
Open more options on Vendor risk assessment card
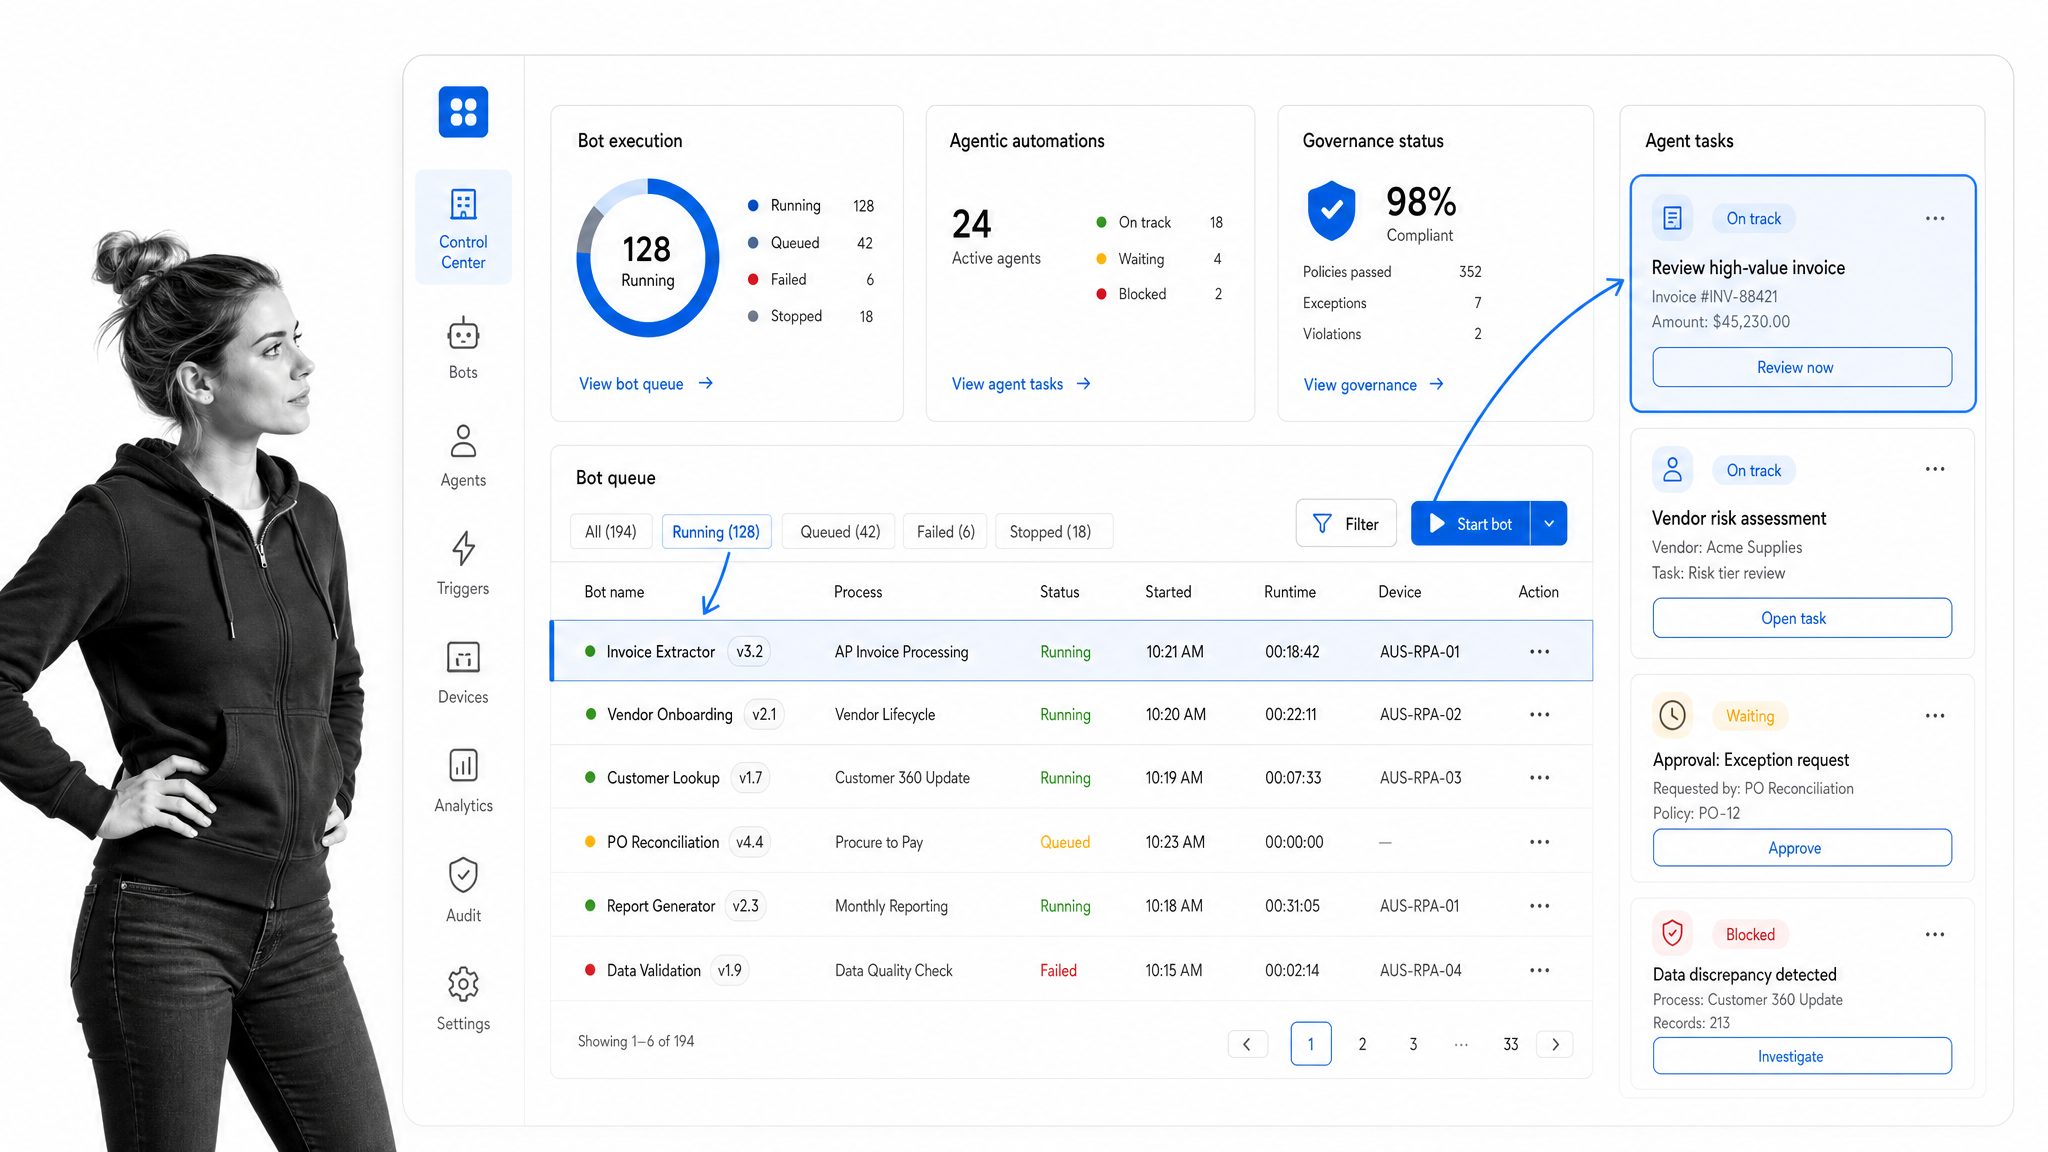1935,469
